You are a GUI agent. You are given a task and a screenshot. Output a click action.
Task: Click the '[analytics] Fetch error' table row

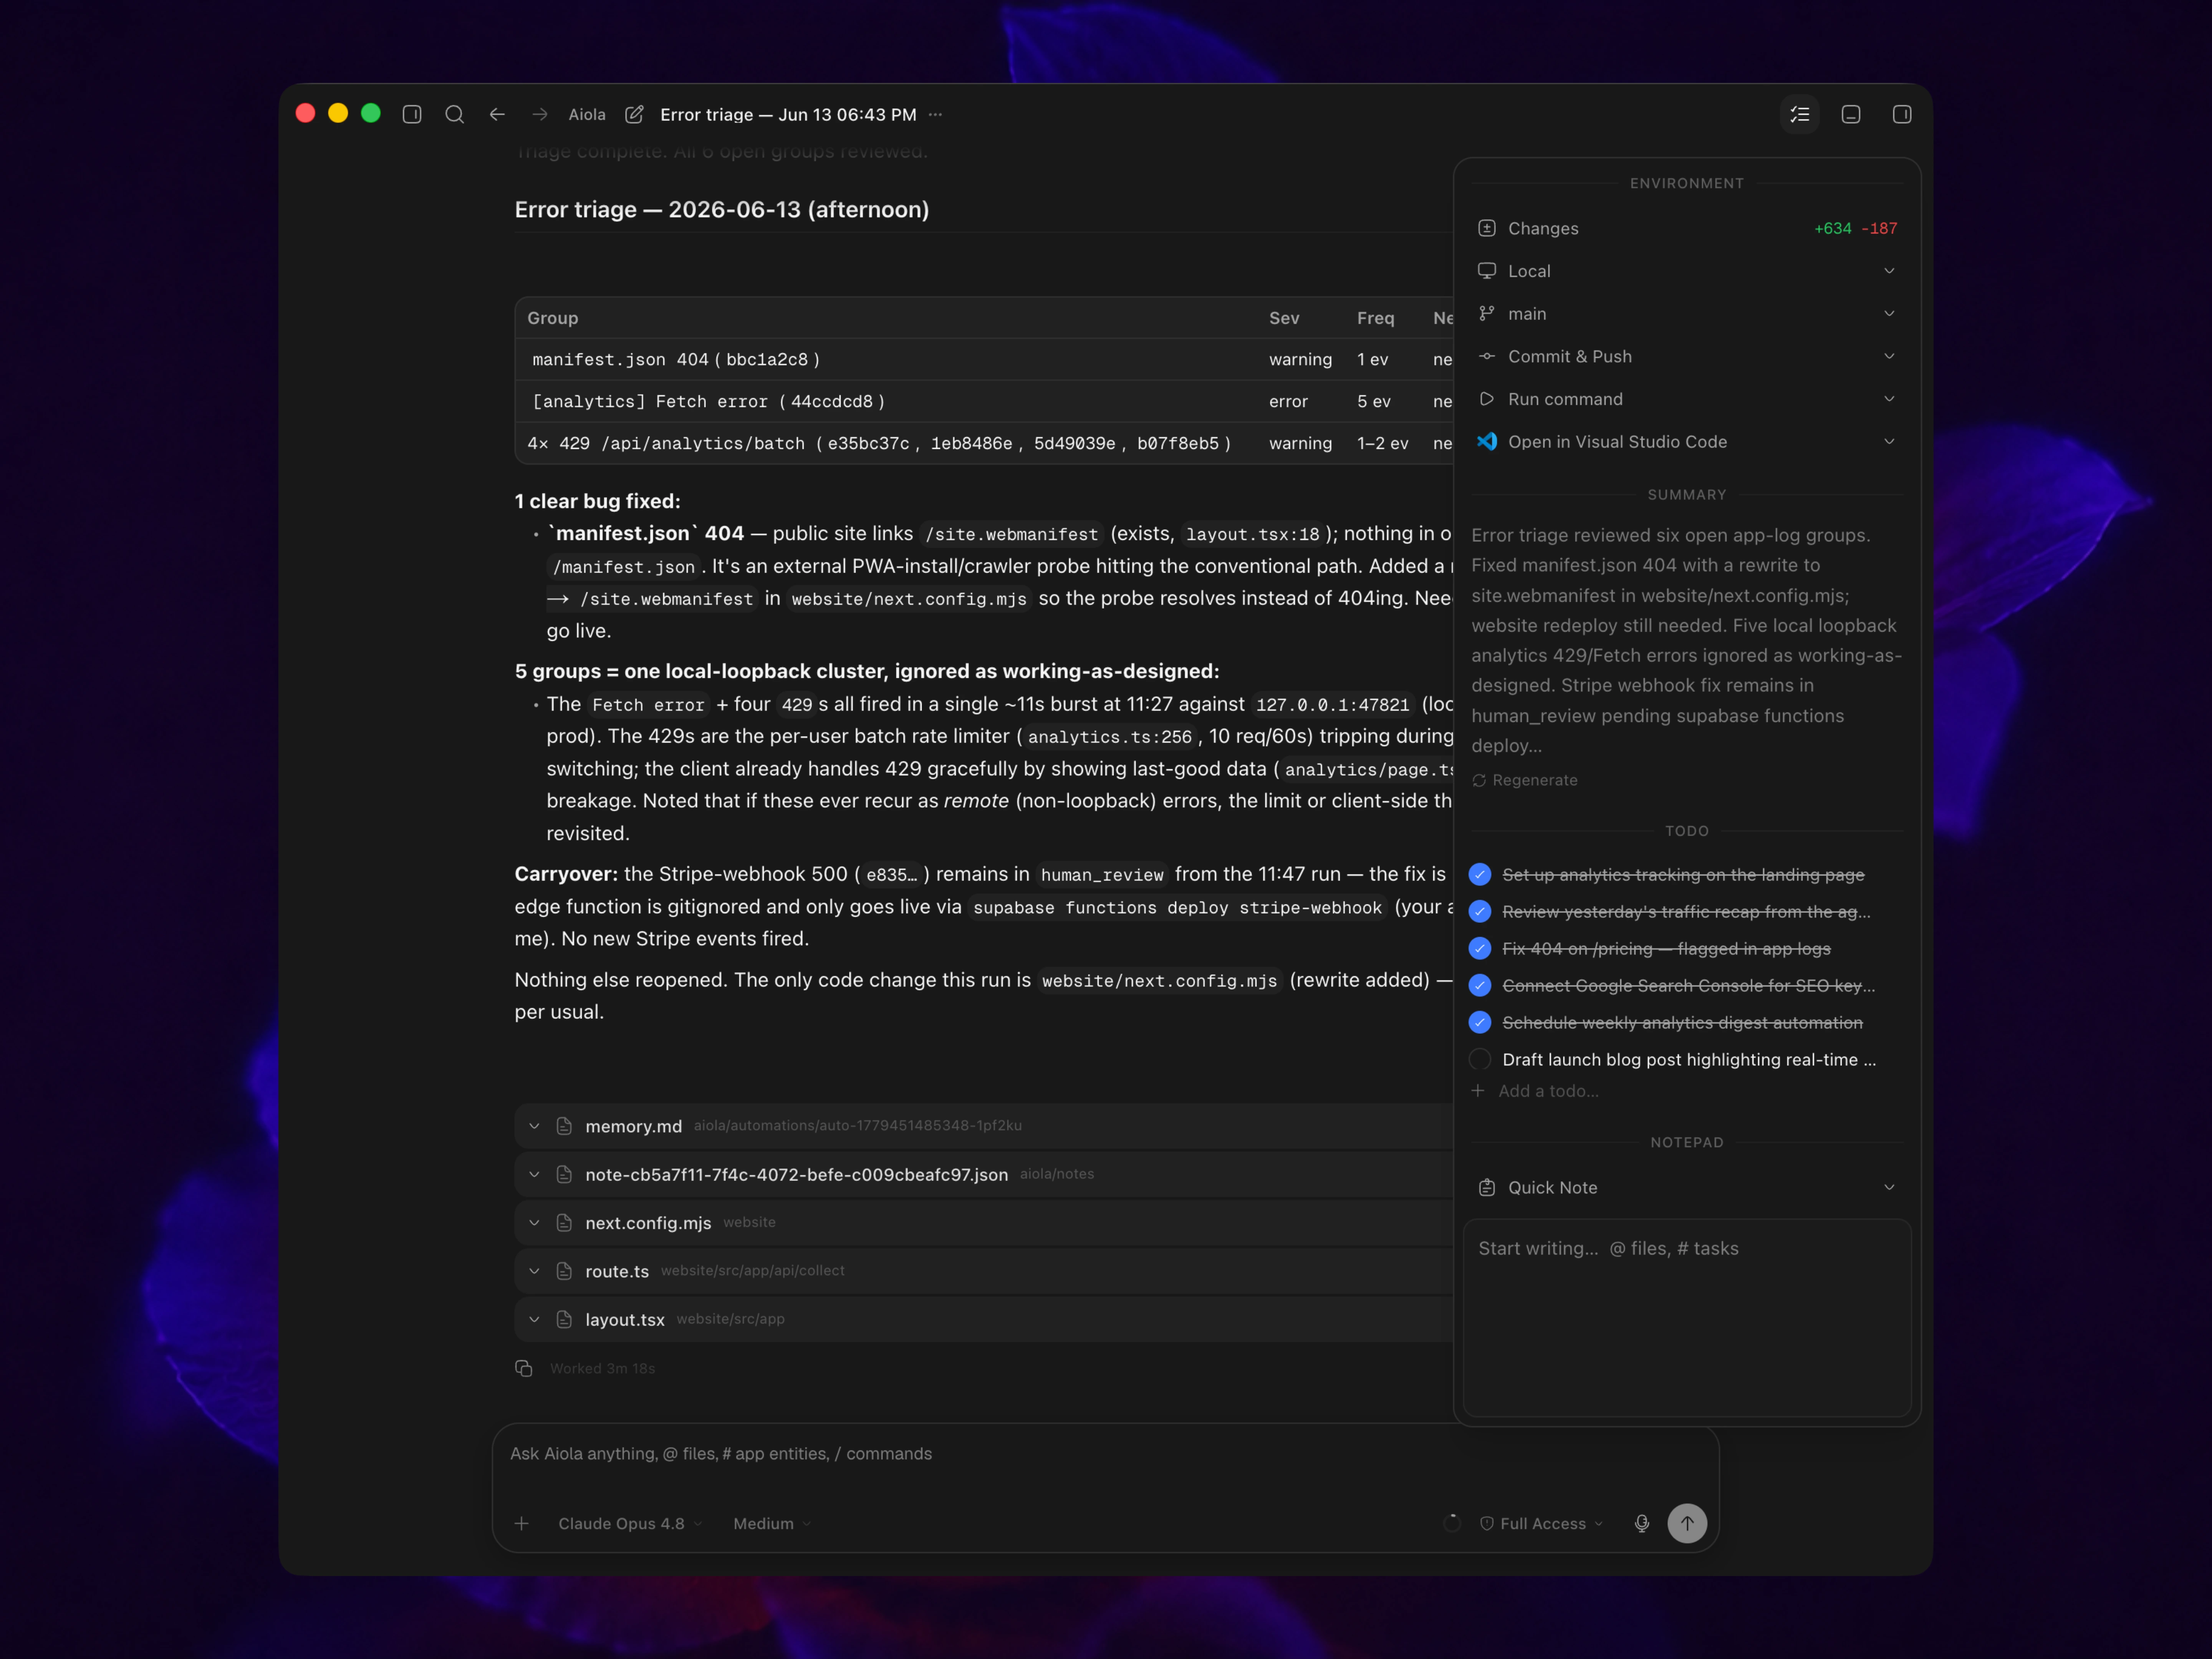pyautogui.click(x=984, y=402)
